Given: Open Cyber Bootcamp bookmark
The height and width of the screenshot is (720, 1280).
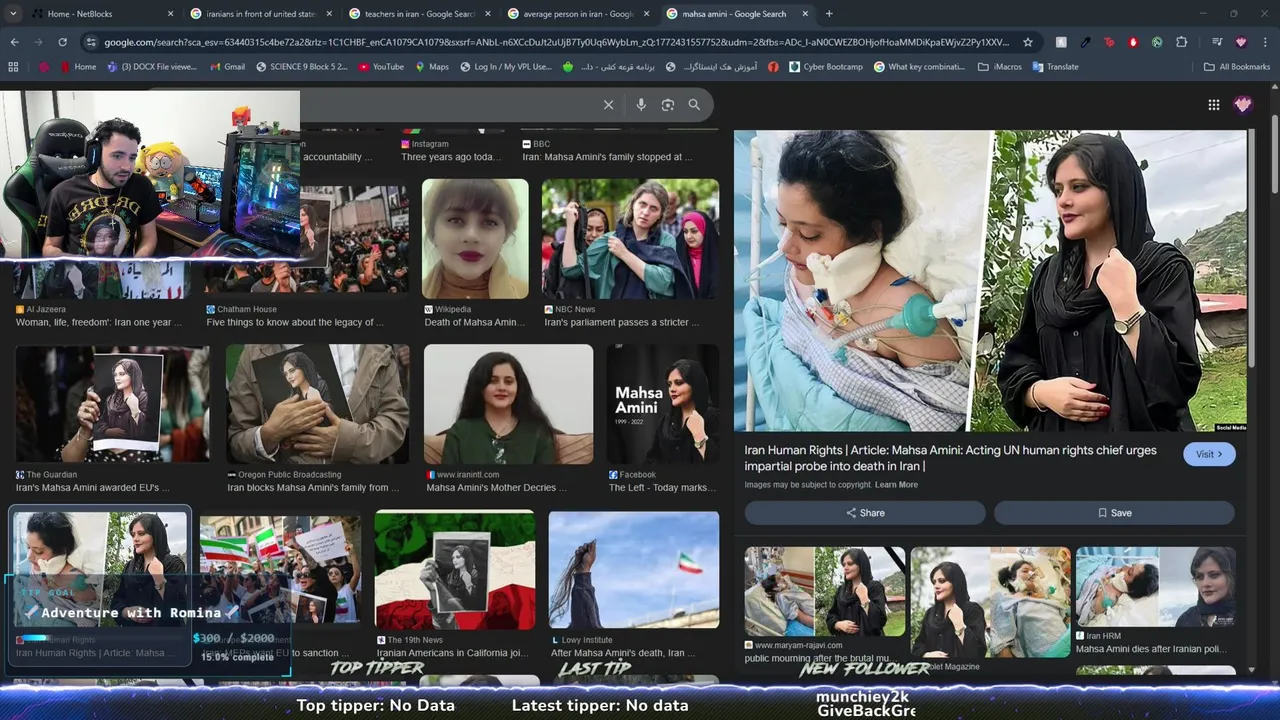Looking at the screenshot, I should click(x=825, y=67).
